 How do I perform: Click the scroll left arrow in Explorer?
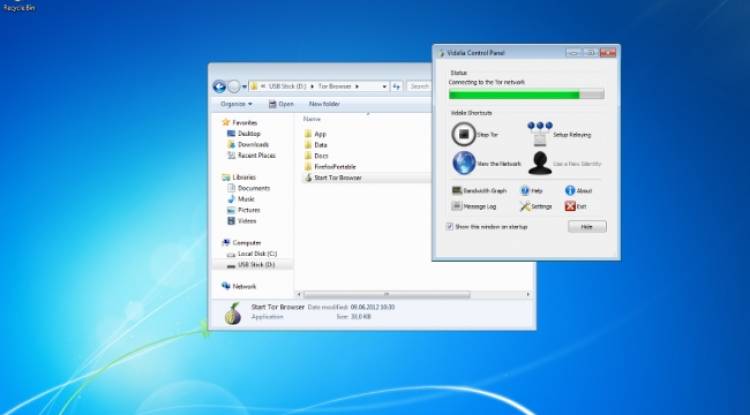[x=299, y=294]
